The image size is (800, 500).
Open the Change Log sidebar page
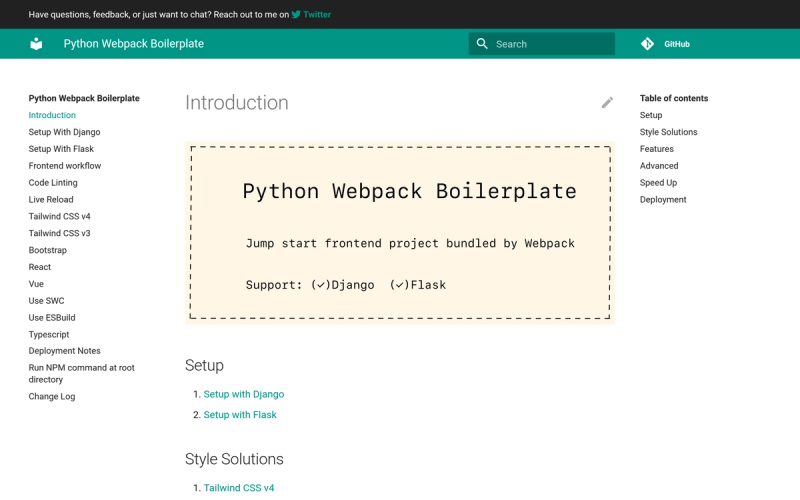[x=52, y=397]
